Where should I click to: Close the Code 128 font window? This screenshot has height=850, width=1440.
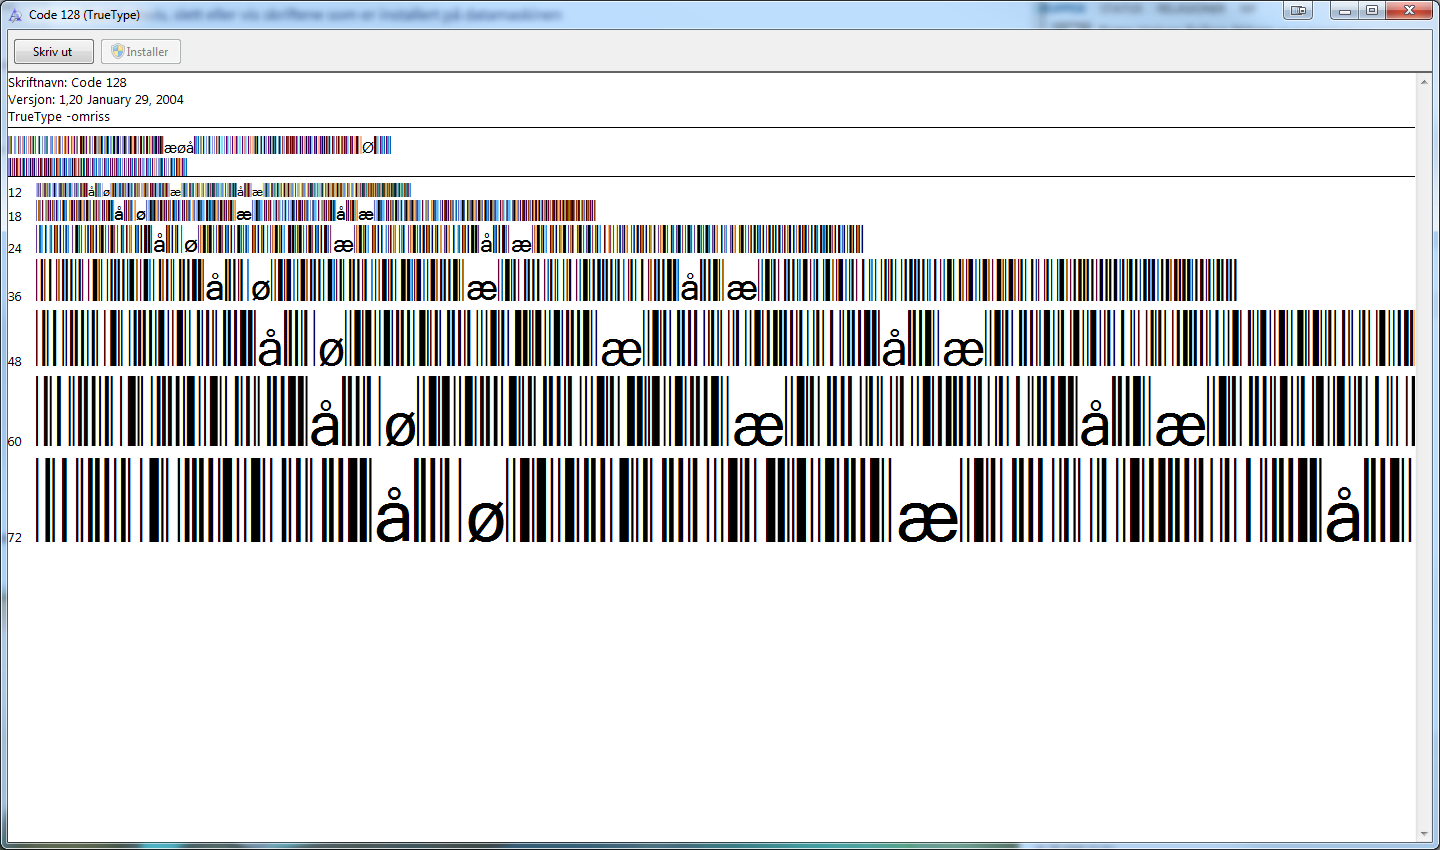click(x=1410, y=11)
